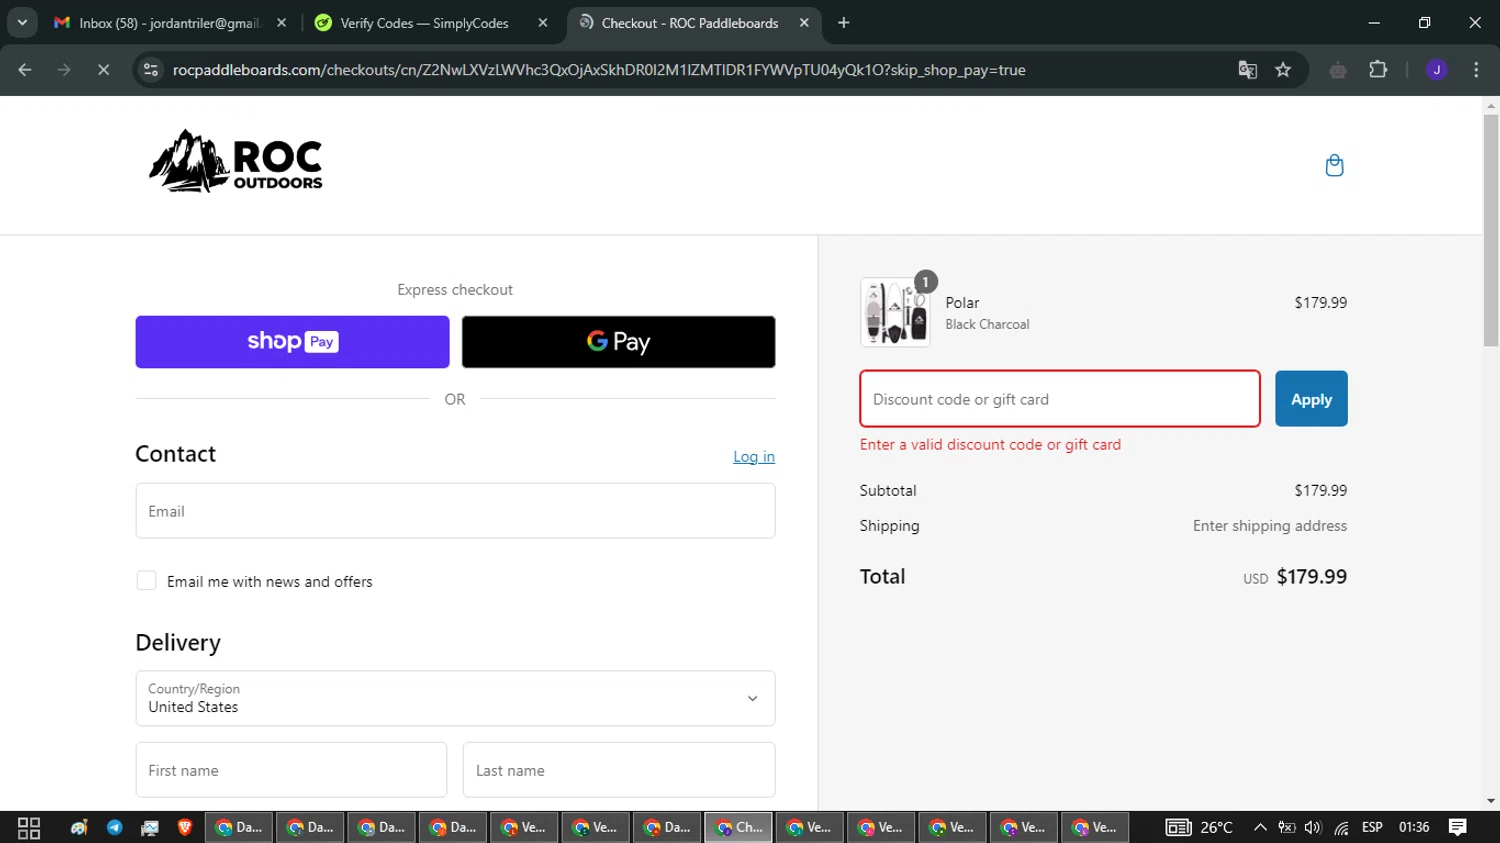Click the $179.99 total amount
The image size is (1500, 843).
point(1311,577)
